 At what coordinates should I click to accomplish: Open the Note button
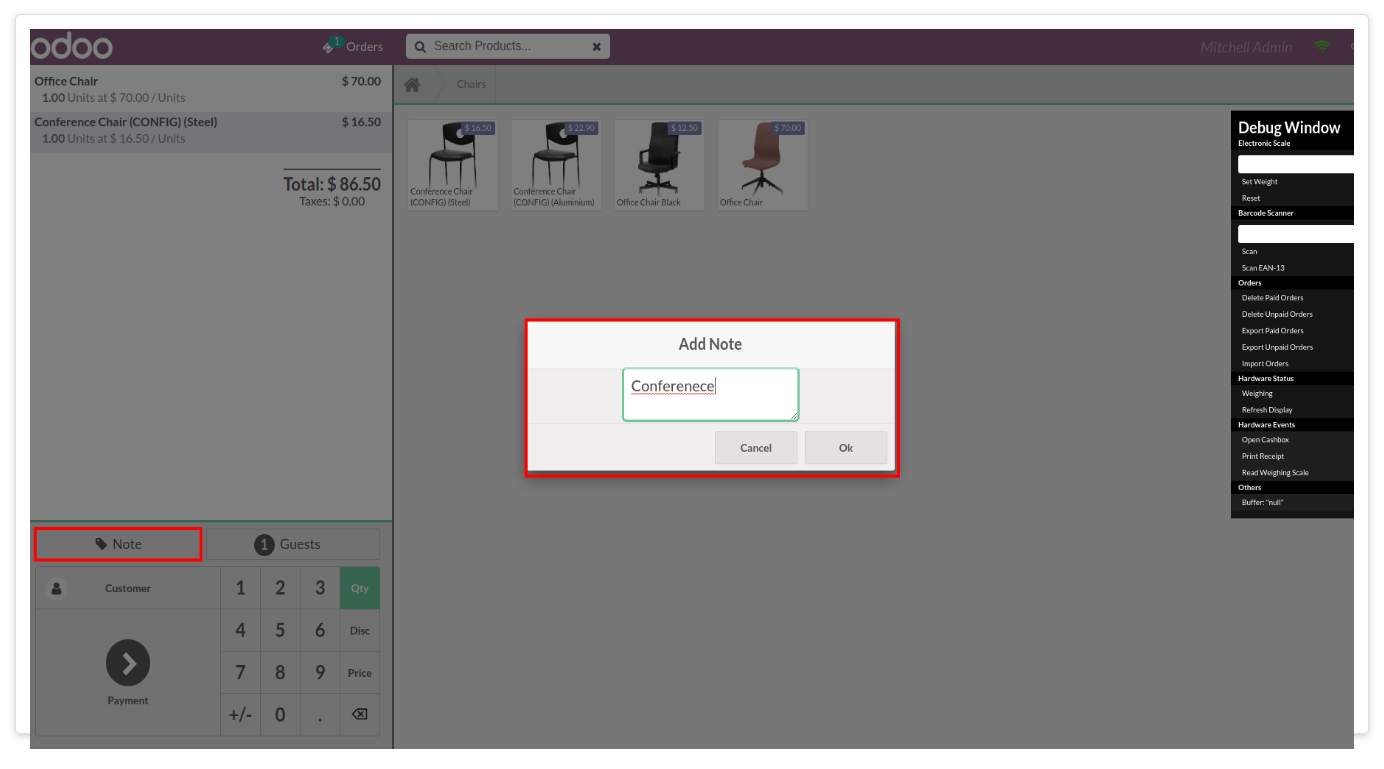118,544
